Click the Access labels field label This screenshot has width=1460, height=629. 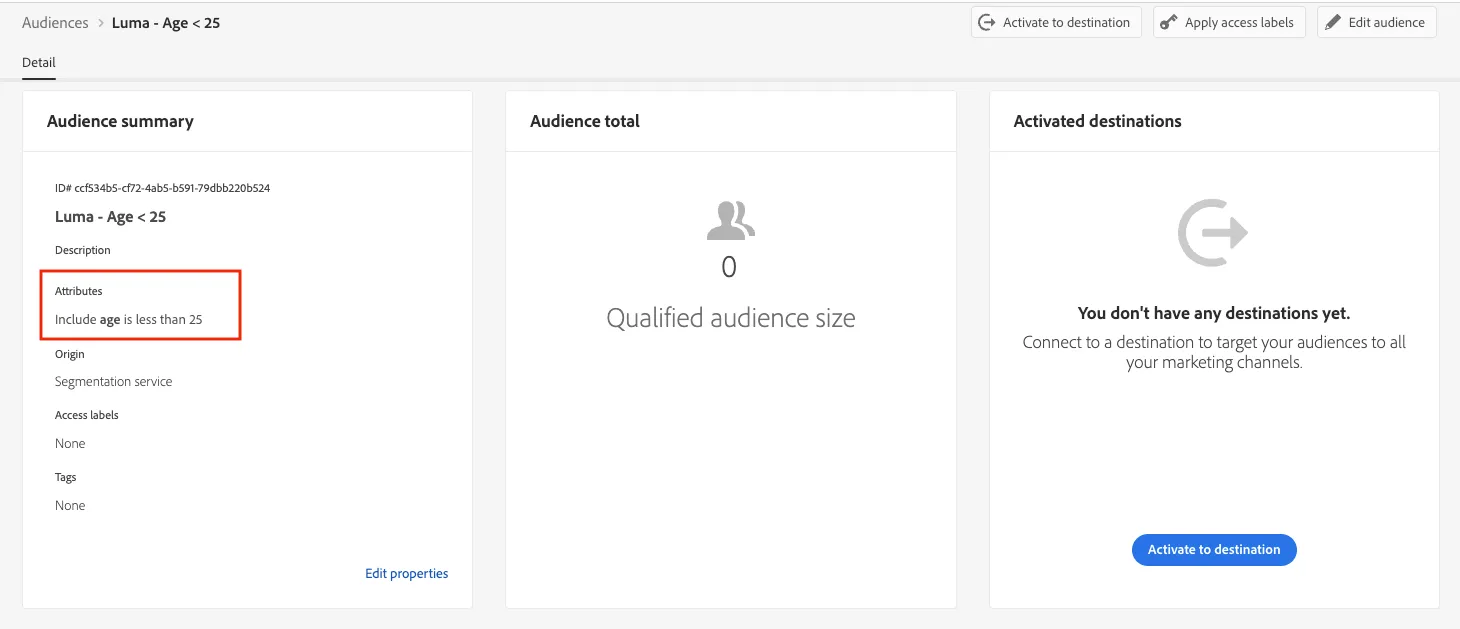(87, 415)
